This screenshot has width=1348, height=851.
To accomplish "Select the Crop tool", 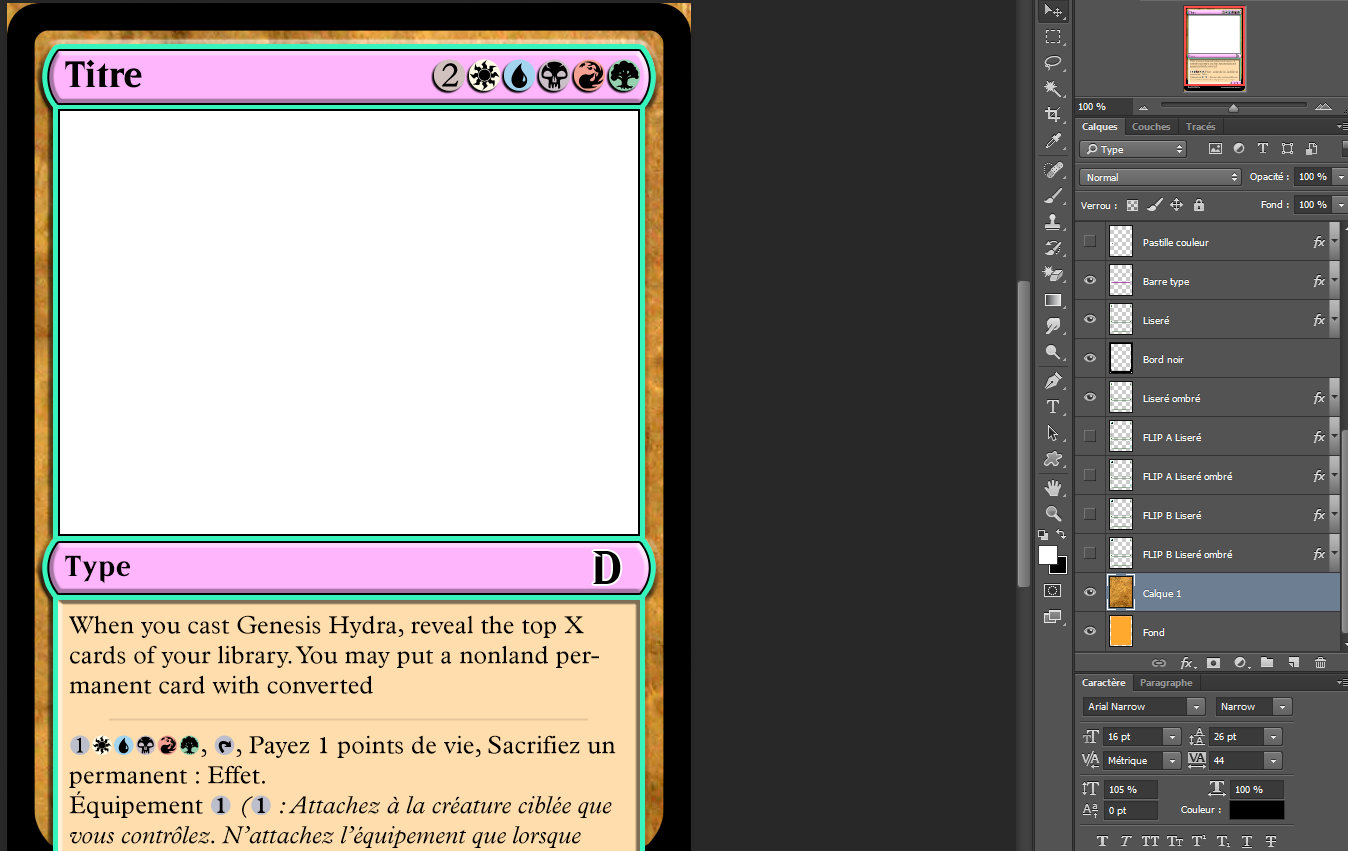I will (x=1053, y=115).
